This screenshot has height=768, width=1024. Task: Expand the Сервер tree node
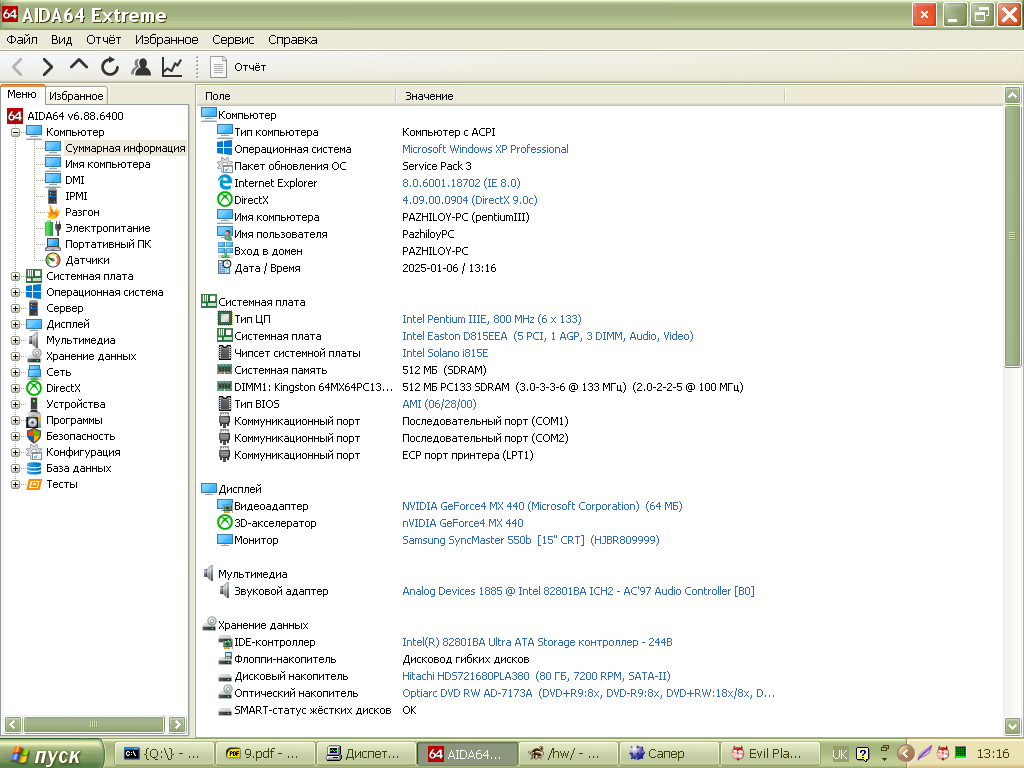tap(16, 309)
